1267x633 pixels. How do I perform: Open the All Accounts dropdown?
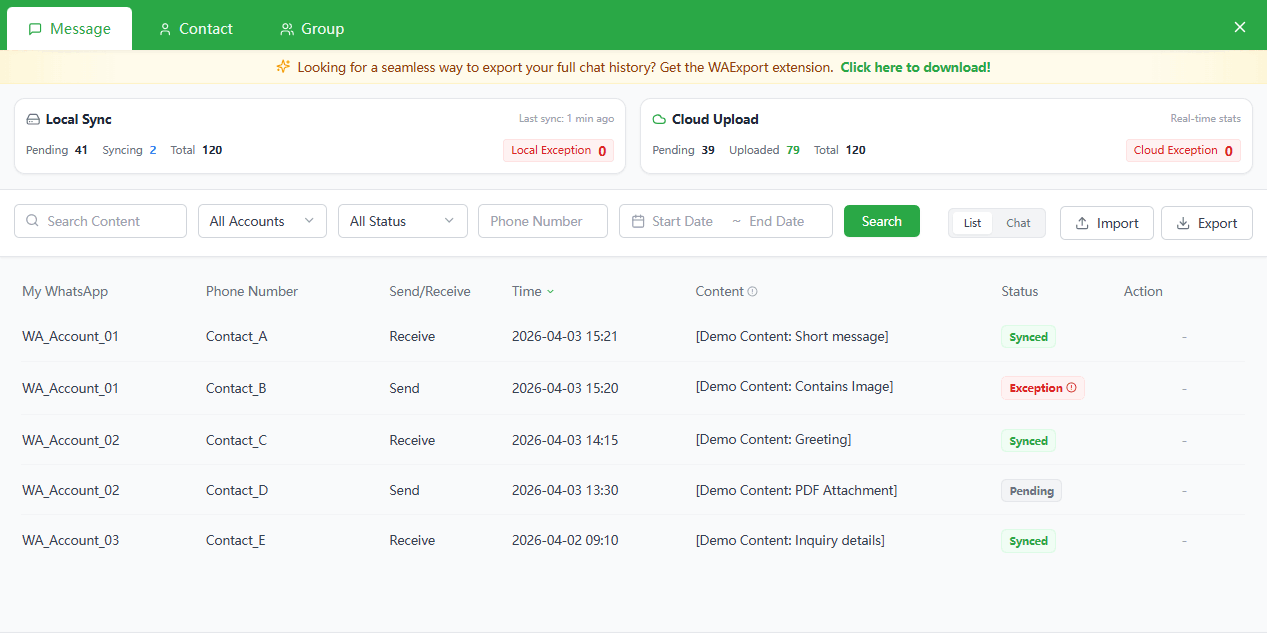click(262, 221)
